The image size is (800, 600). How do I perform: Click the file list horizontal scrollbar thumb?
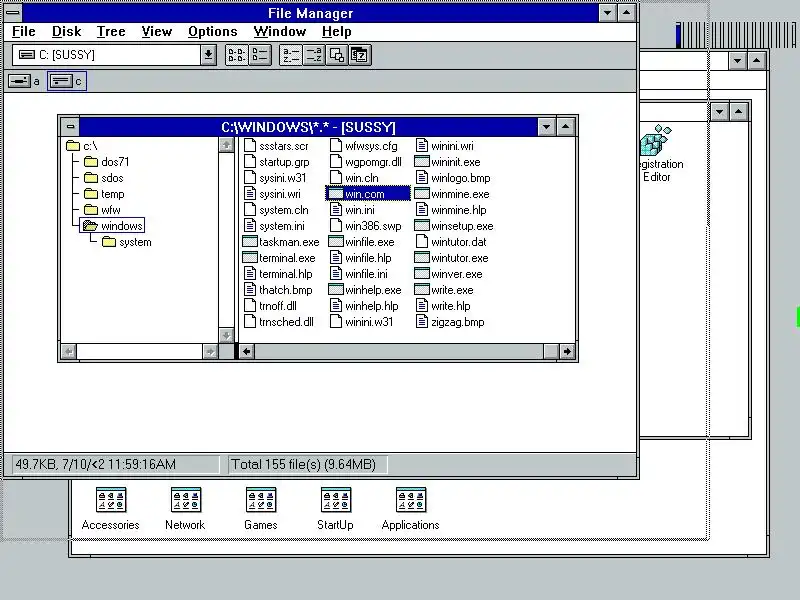(x=551, y=351)
